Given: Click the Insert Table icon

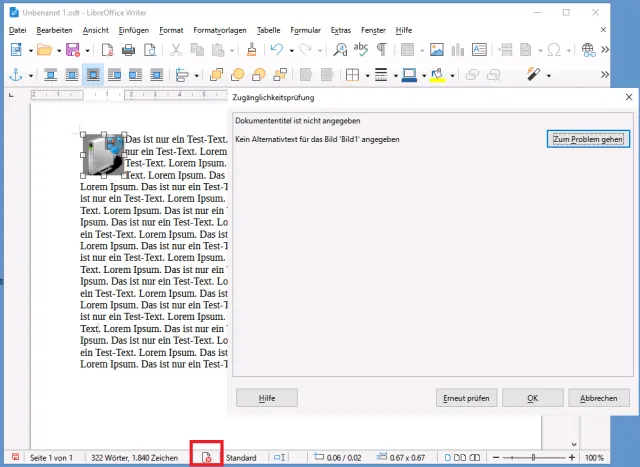Looking at the screenshot, I should pos(408,49).
